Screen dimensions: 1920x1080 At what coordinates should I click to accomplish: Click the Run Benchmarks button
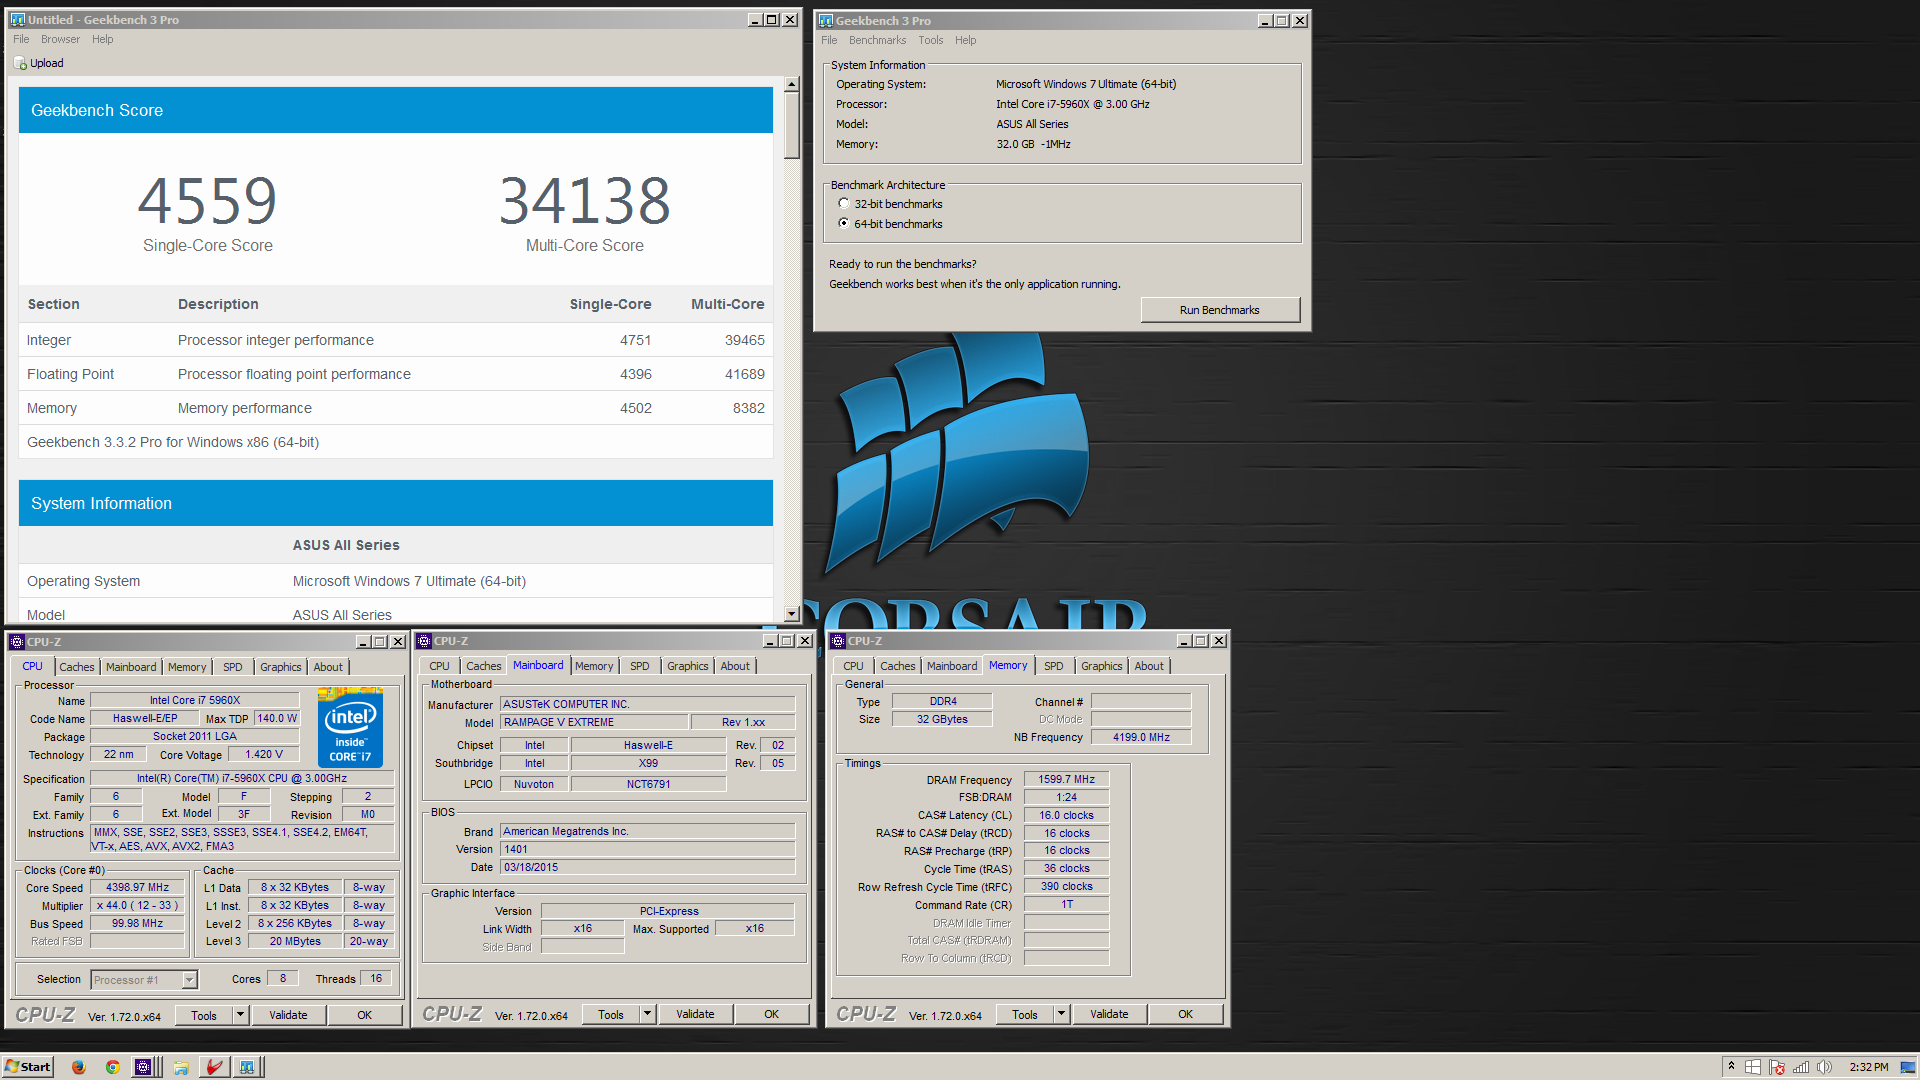(x=1220, y=310)
